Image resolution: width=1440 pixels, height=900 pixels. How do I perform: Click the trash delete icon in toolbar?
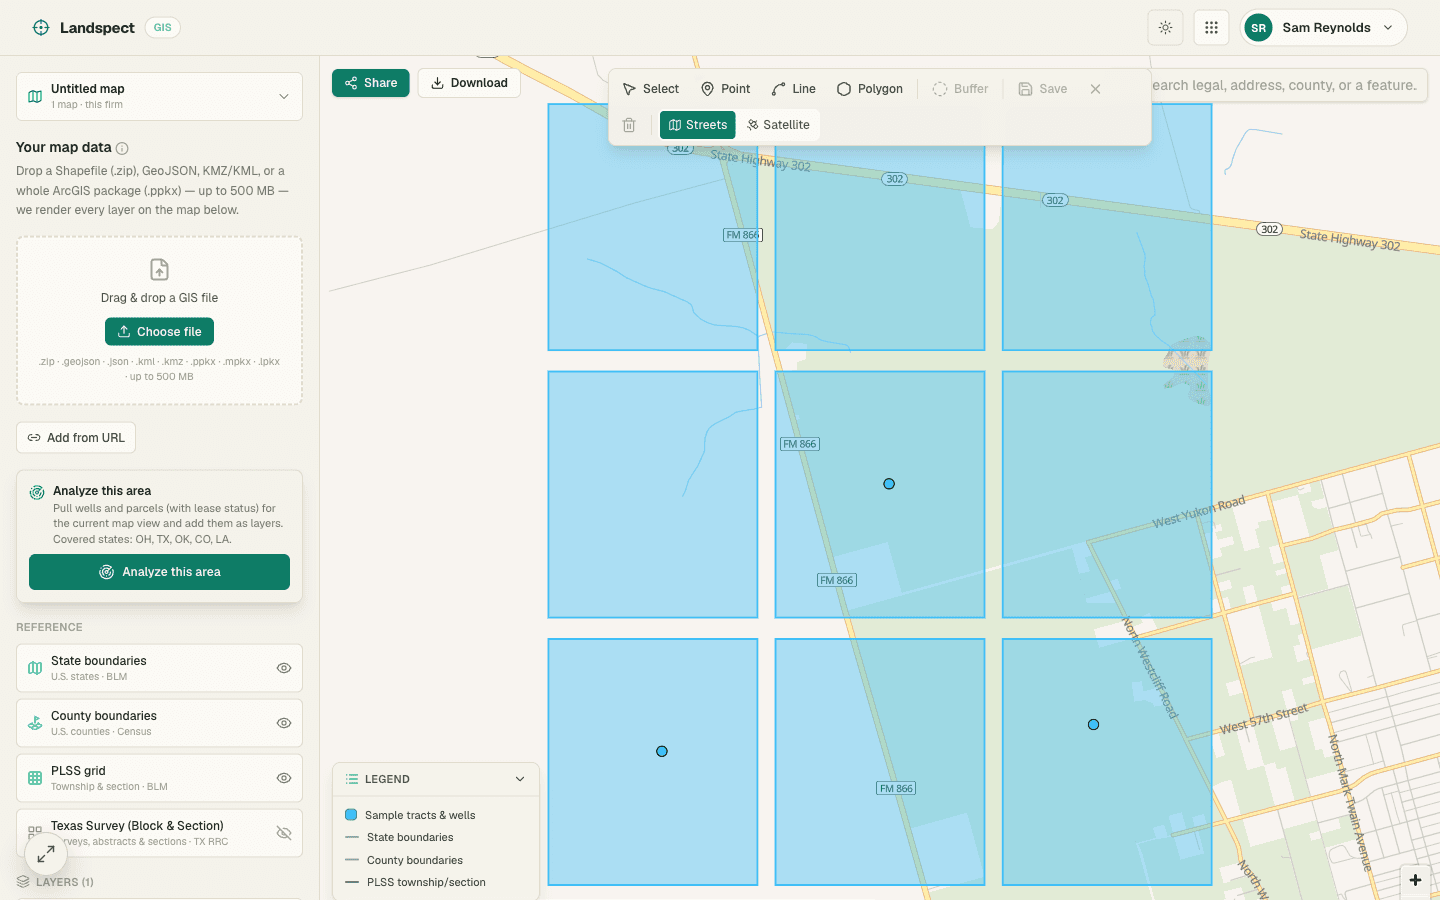pos(629,125)
